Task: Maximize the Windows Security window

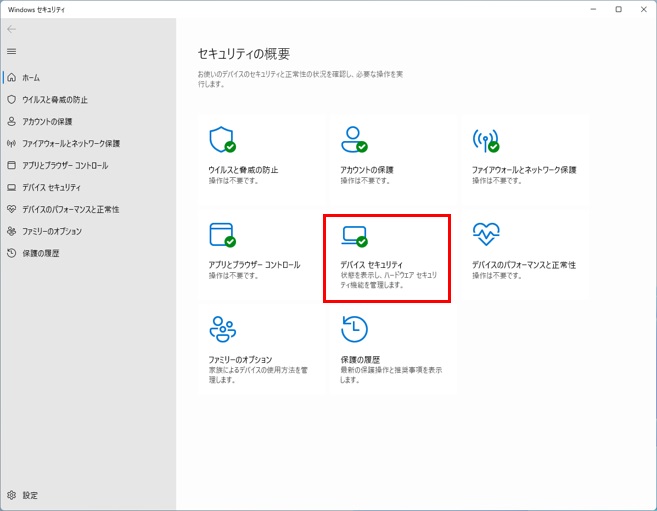Action: [x=618, y=9]
